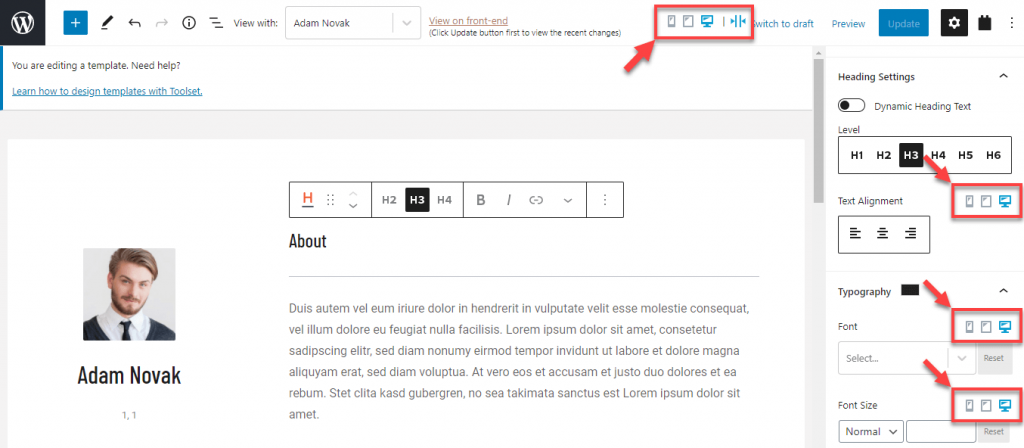Select center text alignment
Image resolution: width=1024 pixels, height=448 pixels.
point(883,233)
